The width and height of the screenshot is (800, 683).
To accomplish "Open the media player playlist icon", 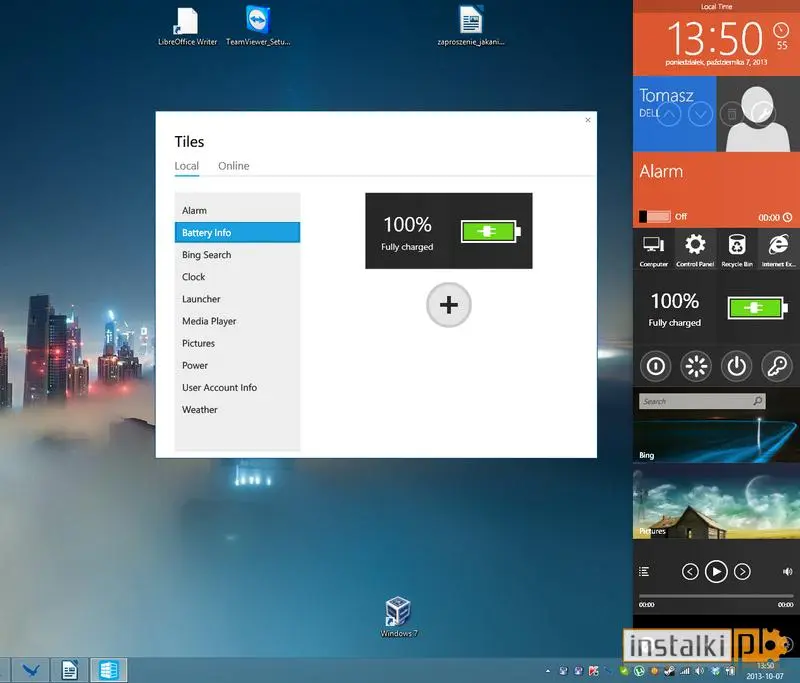I will point(644,572).
